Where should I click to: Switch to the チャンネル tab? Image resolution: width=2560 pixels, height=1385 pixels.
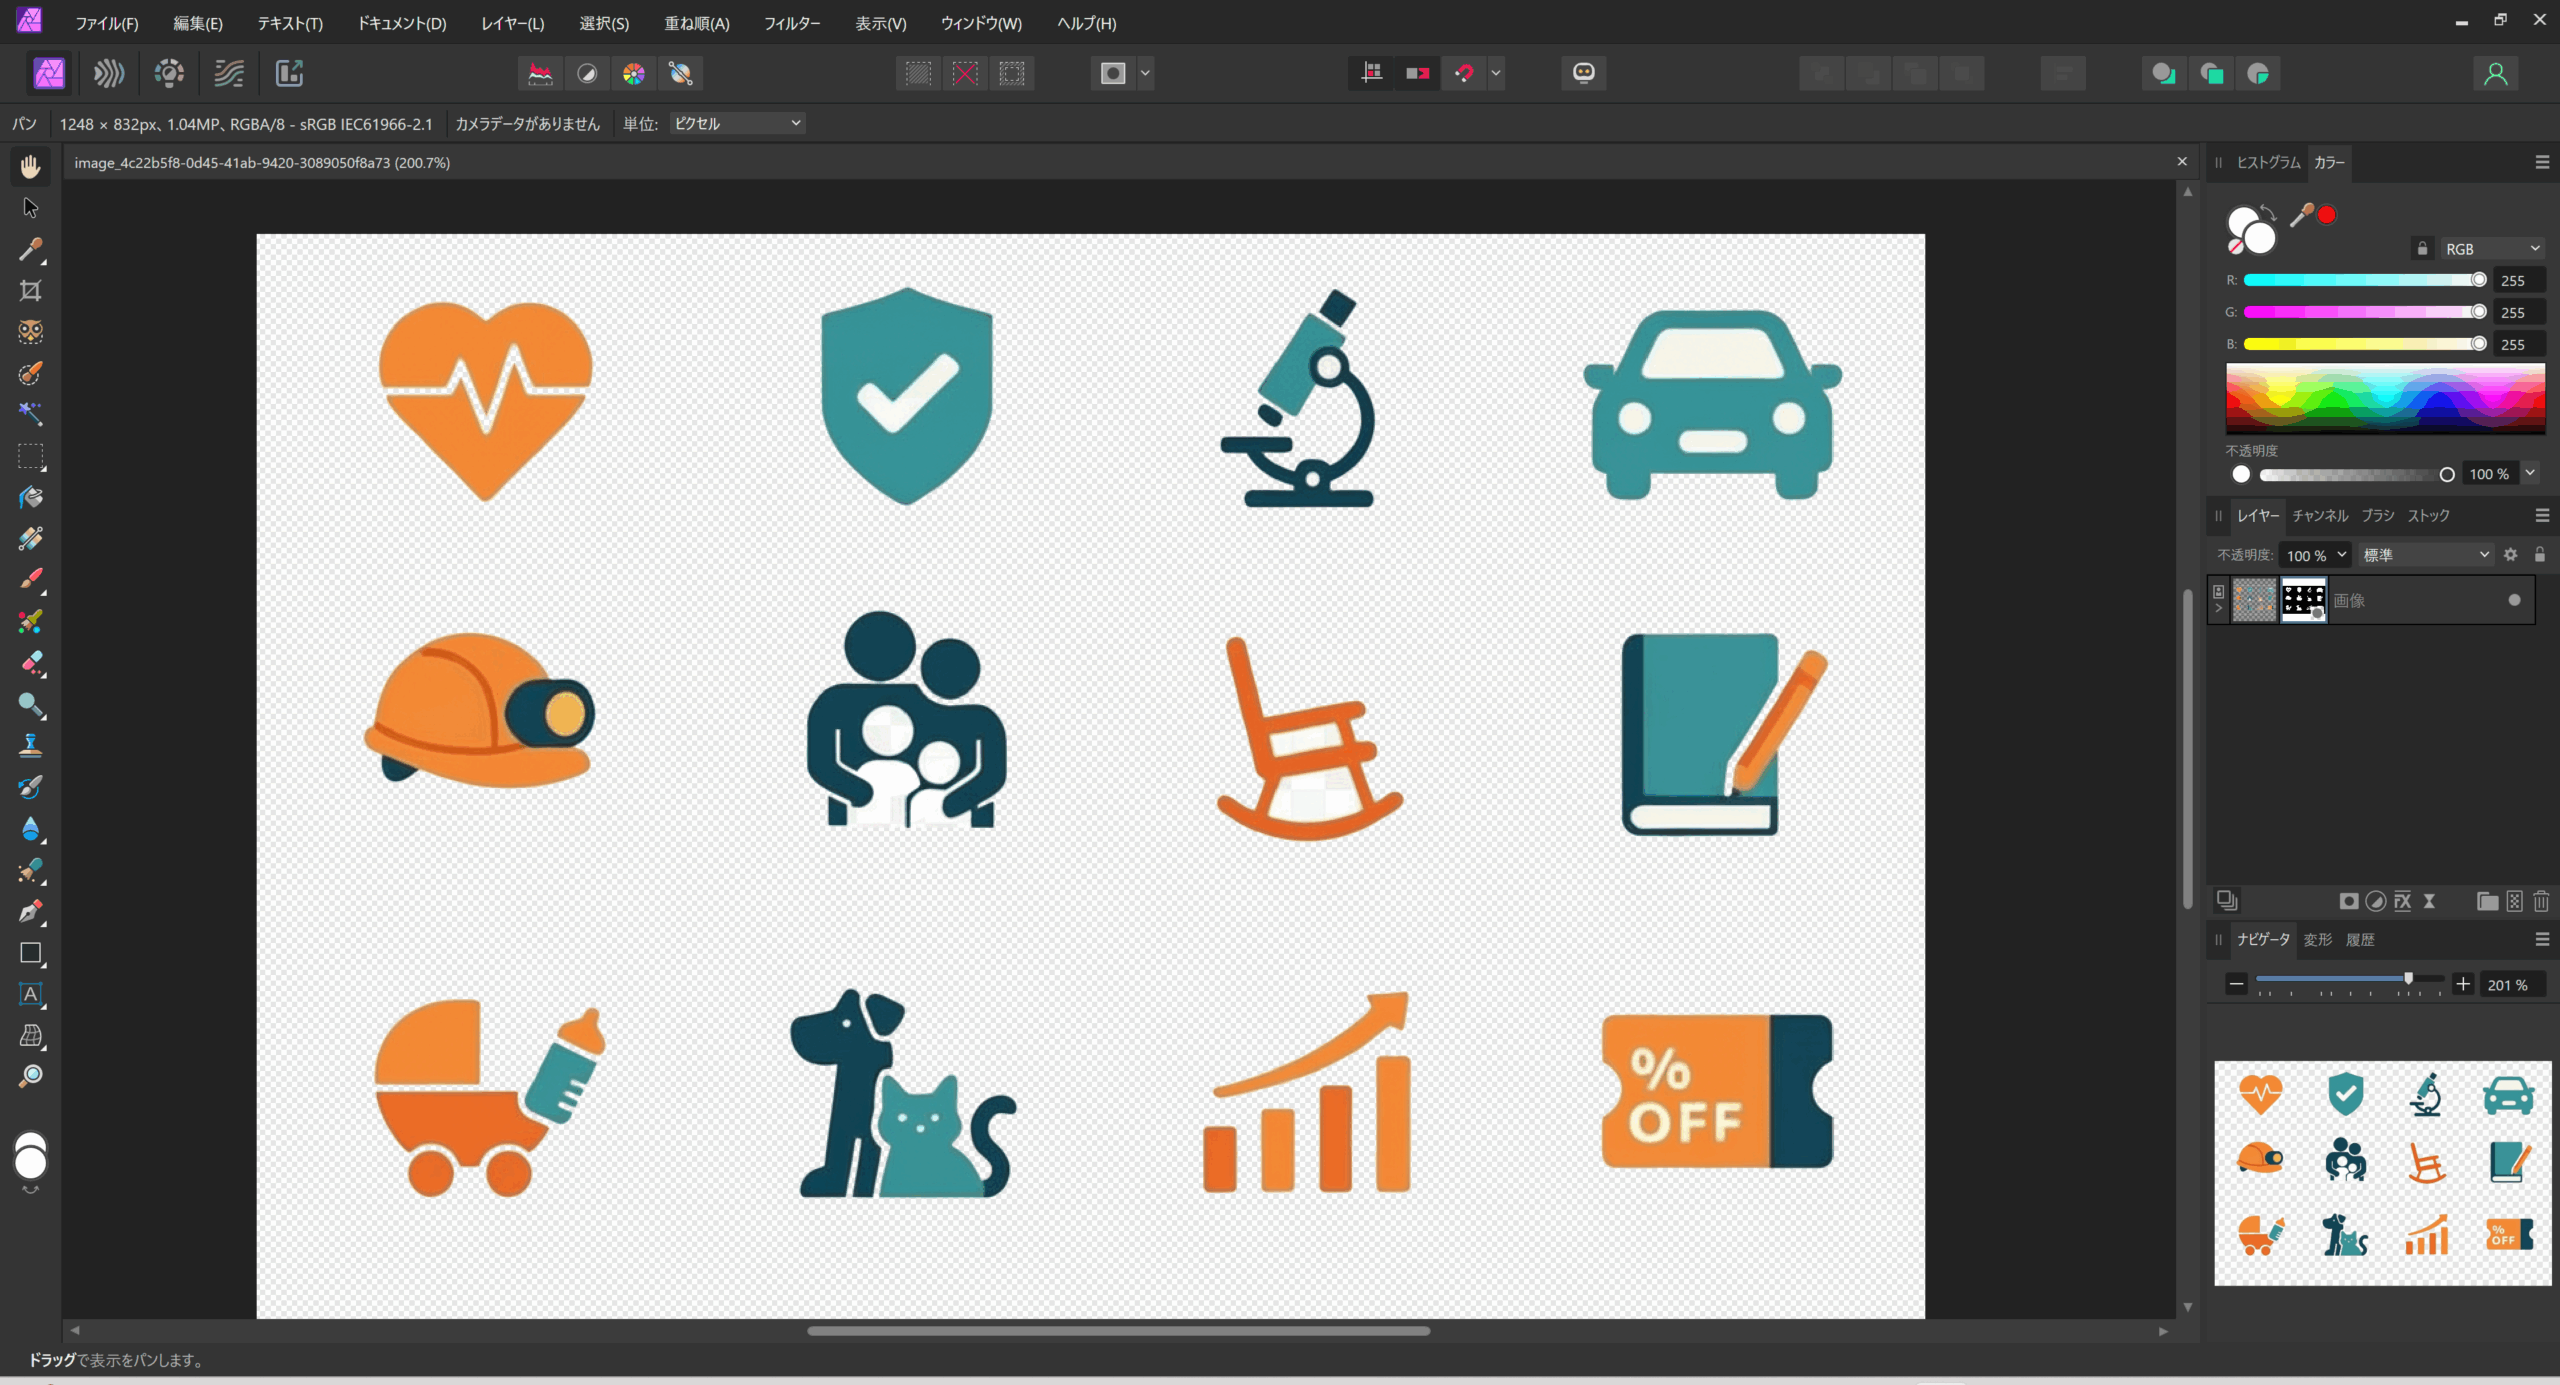[x=2319, y=516]
